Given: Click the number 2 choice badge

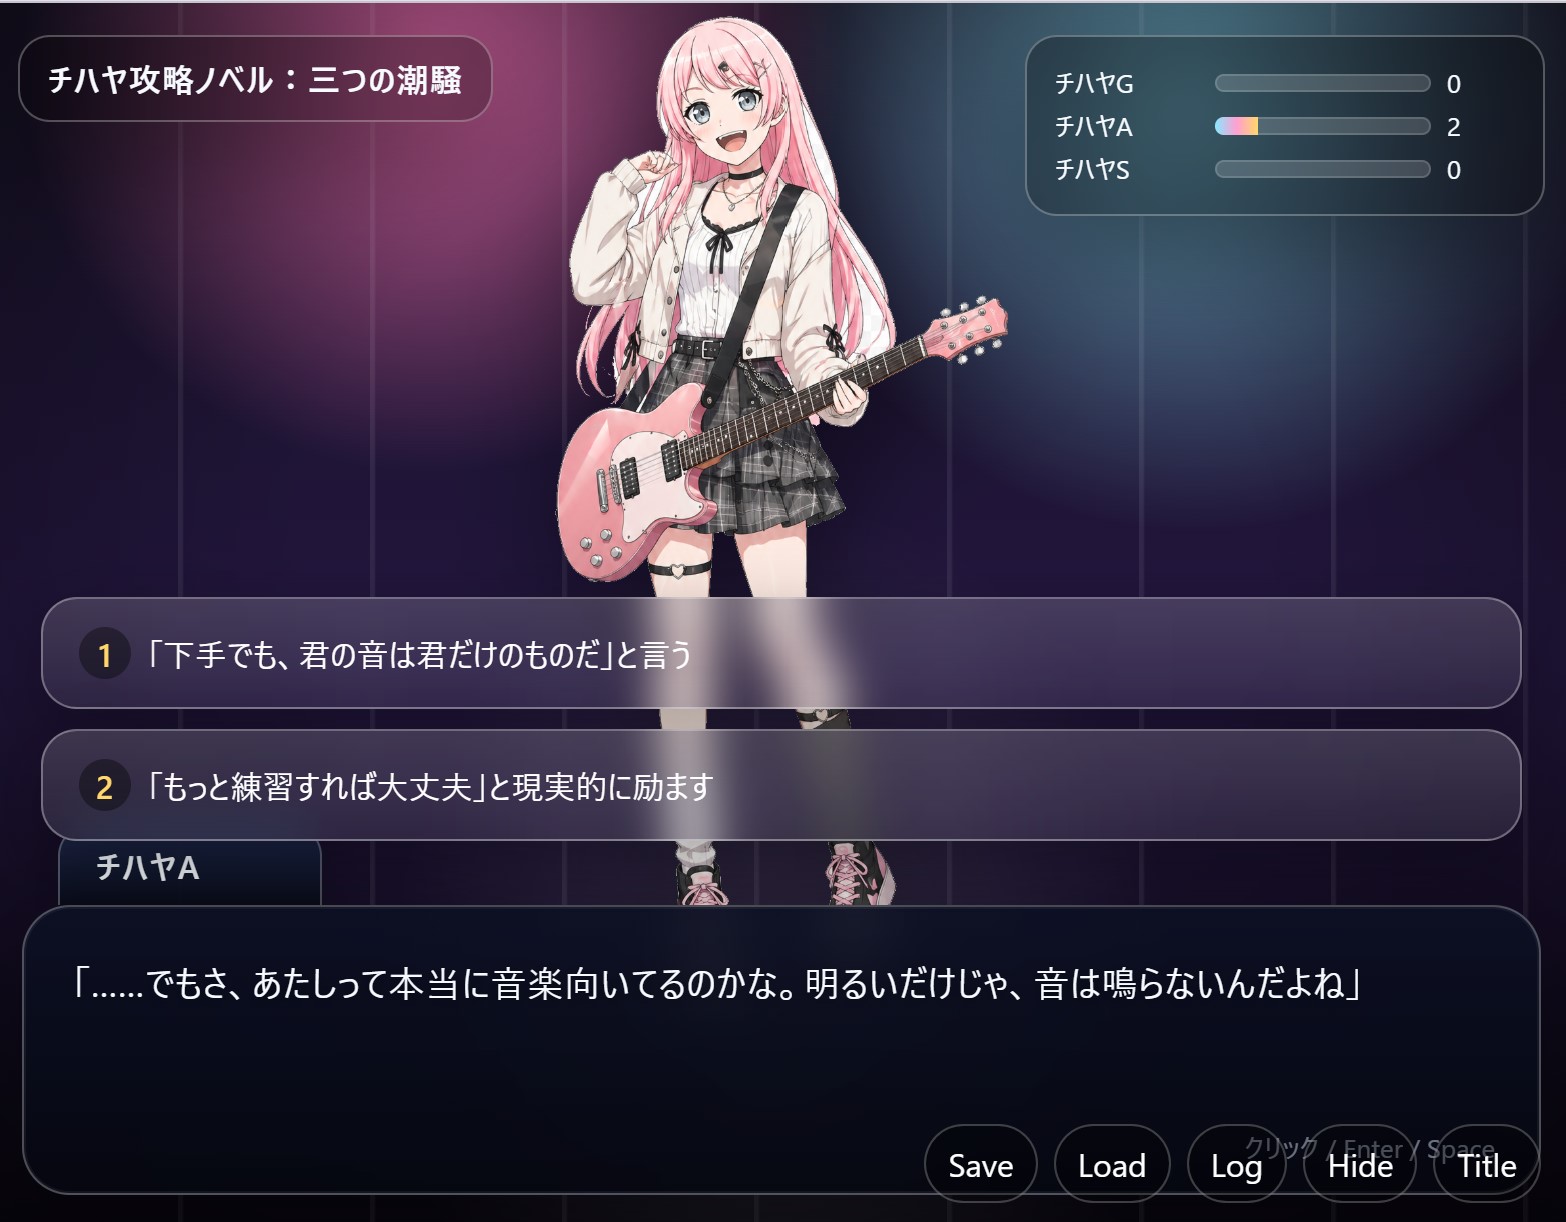Looking at the screenshot, I should pos(105,787).
